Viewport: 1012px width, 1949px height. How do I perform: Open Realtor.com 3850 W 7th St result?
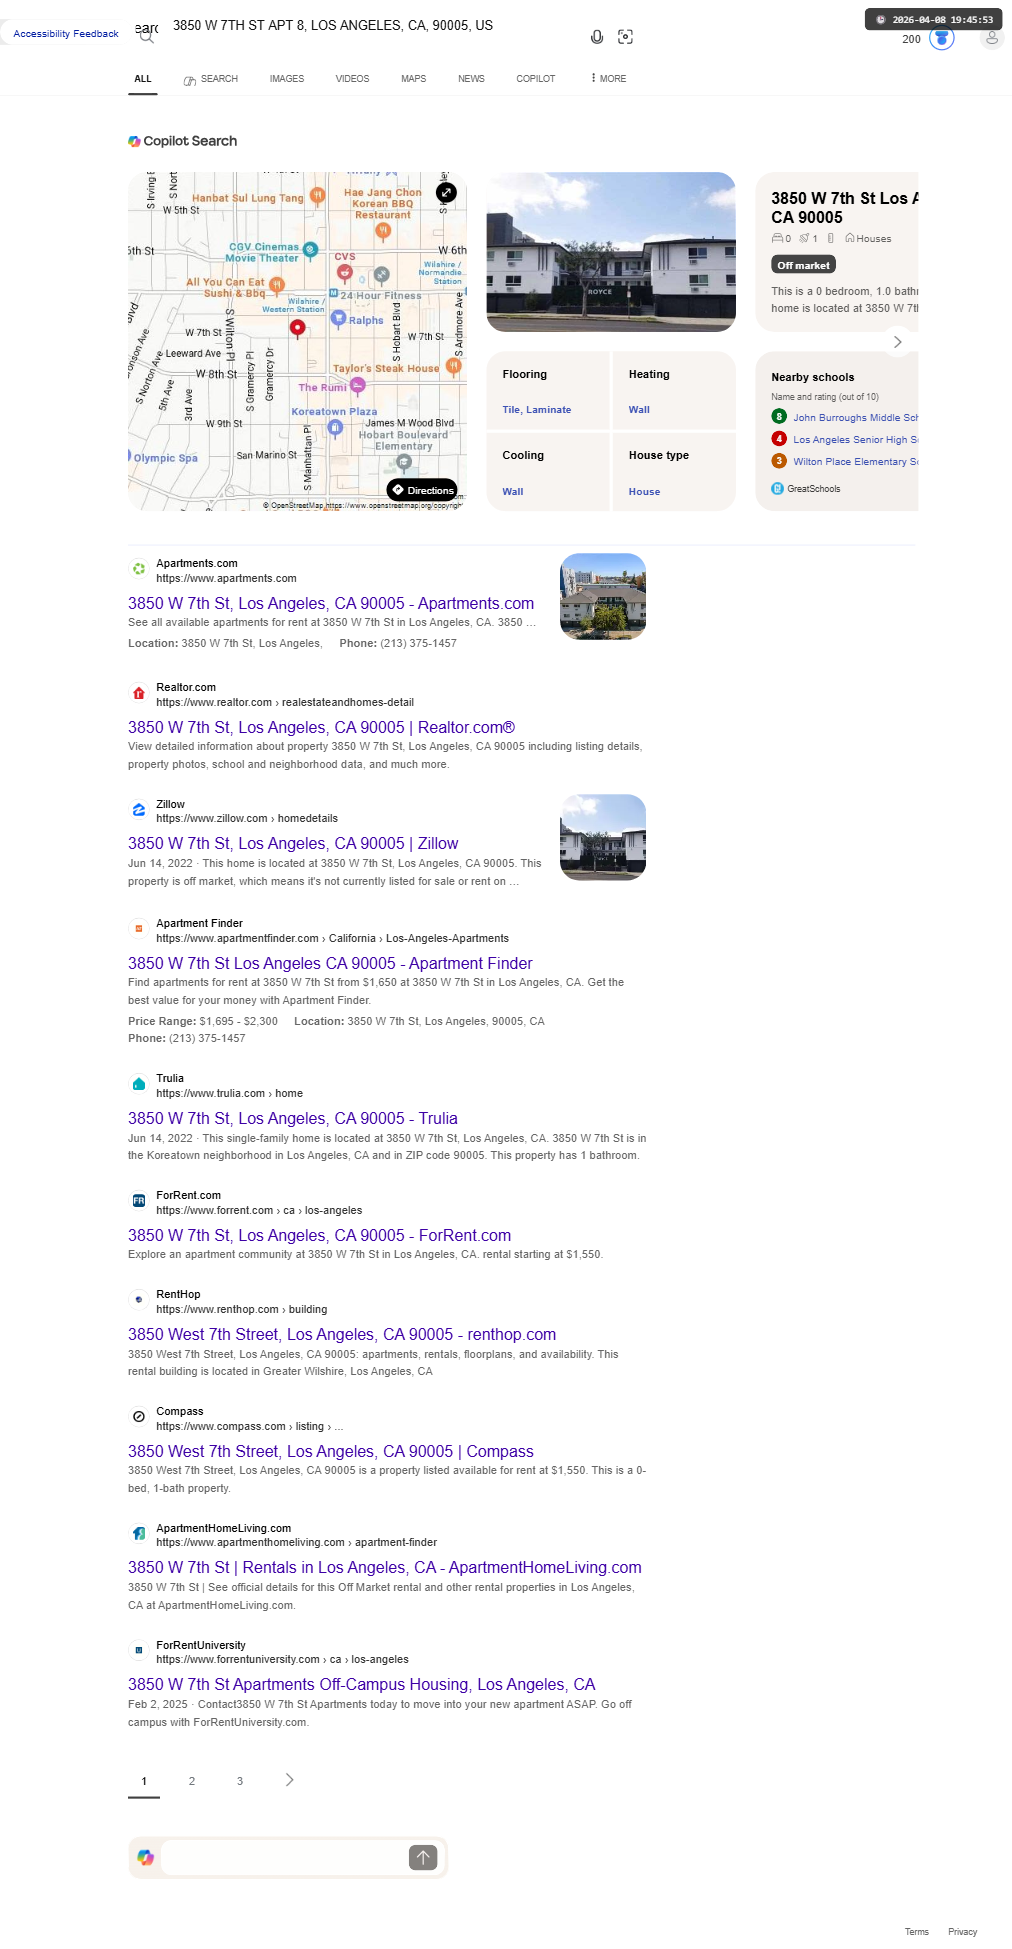click(322, 727)
